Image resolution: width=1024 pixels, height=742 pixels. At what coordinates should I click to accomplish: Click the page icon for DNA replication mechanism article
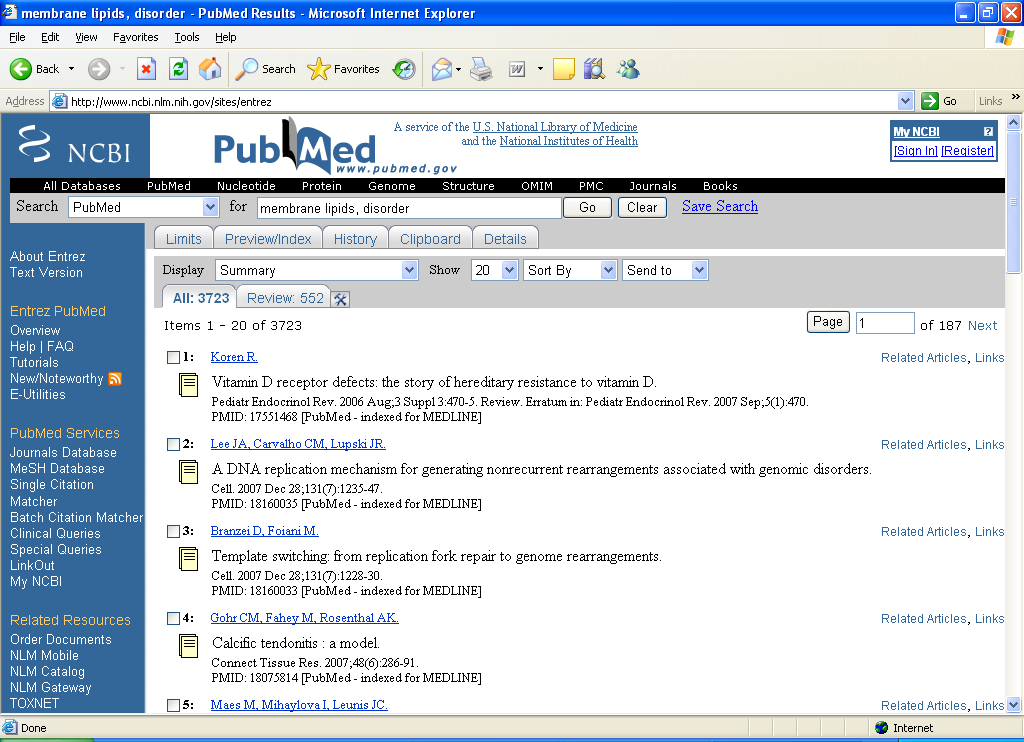click(189, 472)
